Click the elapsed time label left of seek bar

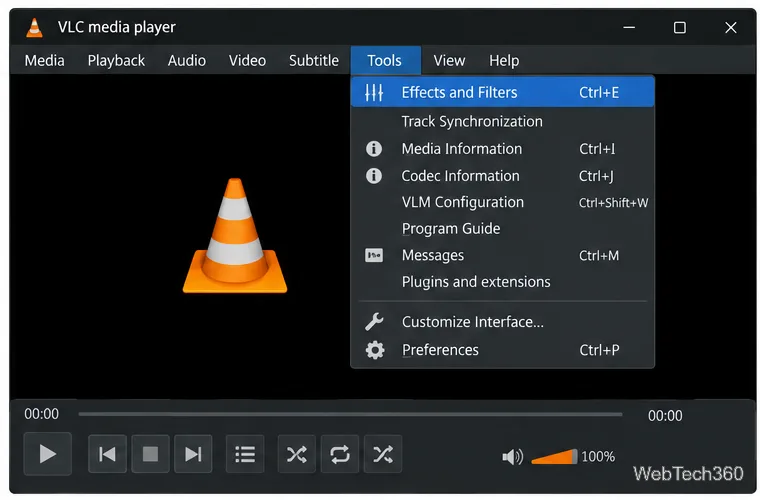click(x=42, y=414)
